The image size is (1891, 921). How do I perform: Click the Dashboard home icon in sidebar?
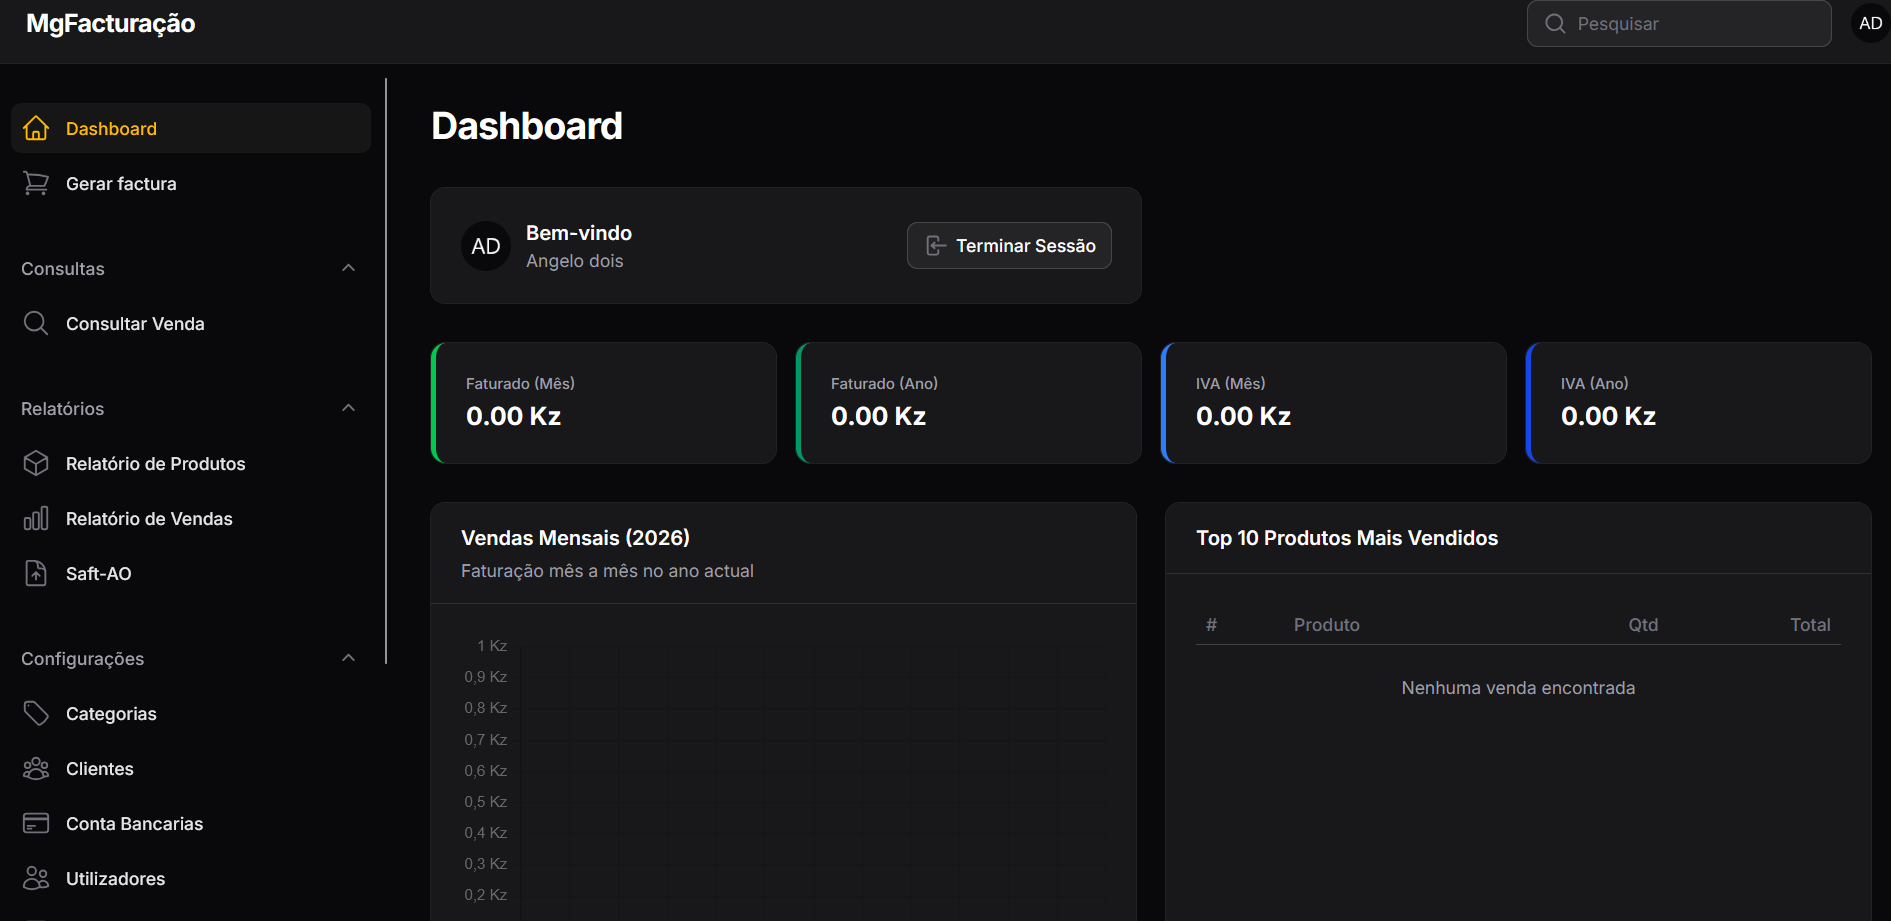coord(36,128)
